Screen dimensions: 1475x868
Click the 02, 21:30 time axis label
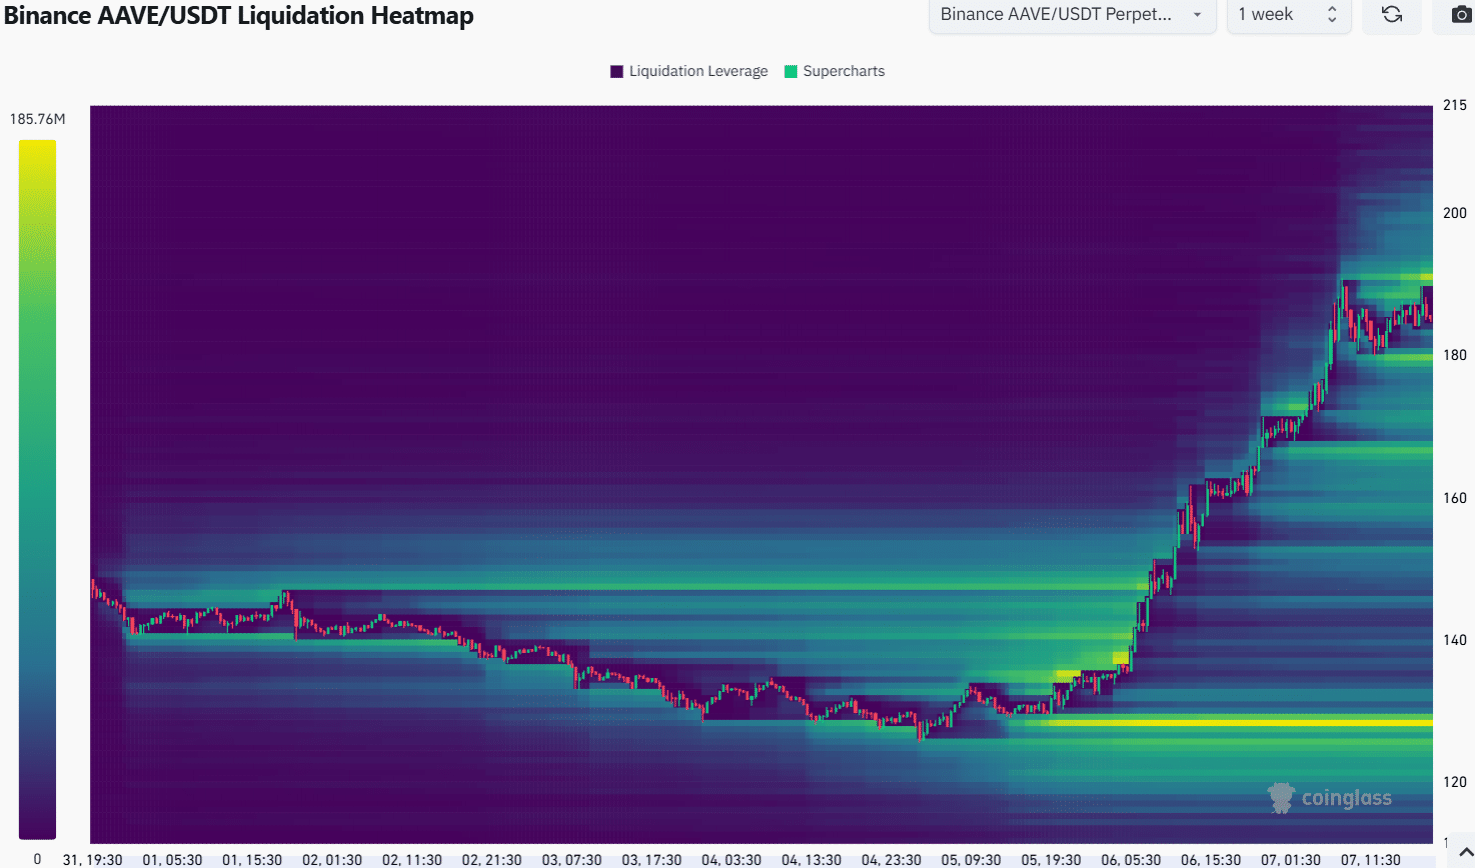[492, 860]
